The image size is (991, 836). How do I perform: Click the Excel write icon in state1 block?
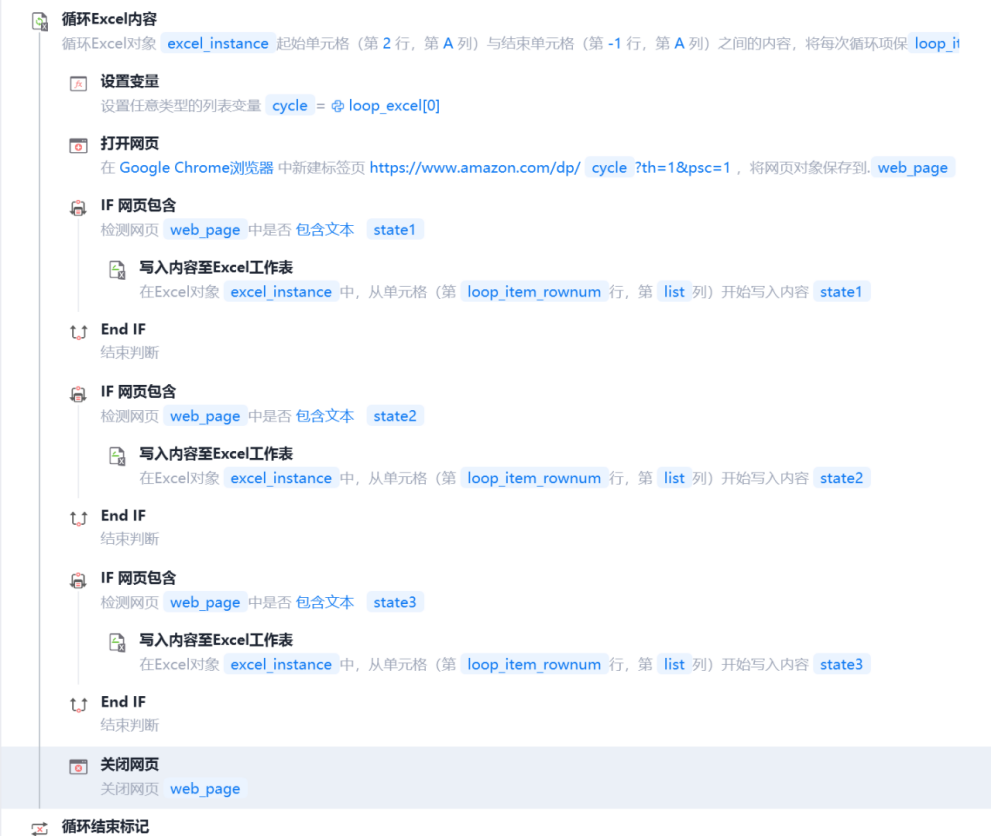point(117,270)
